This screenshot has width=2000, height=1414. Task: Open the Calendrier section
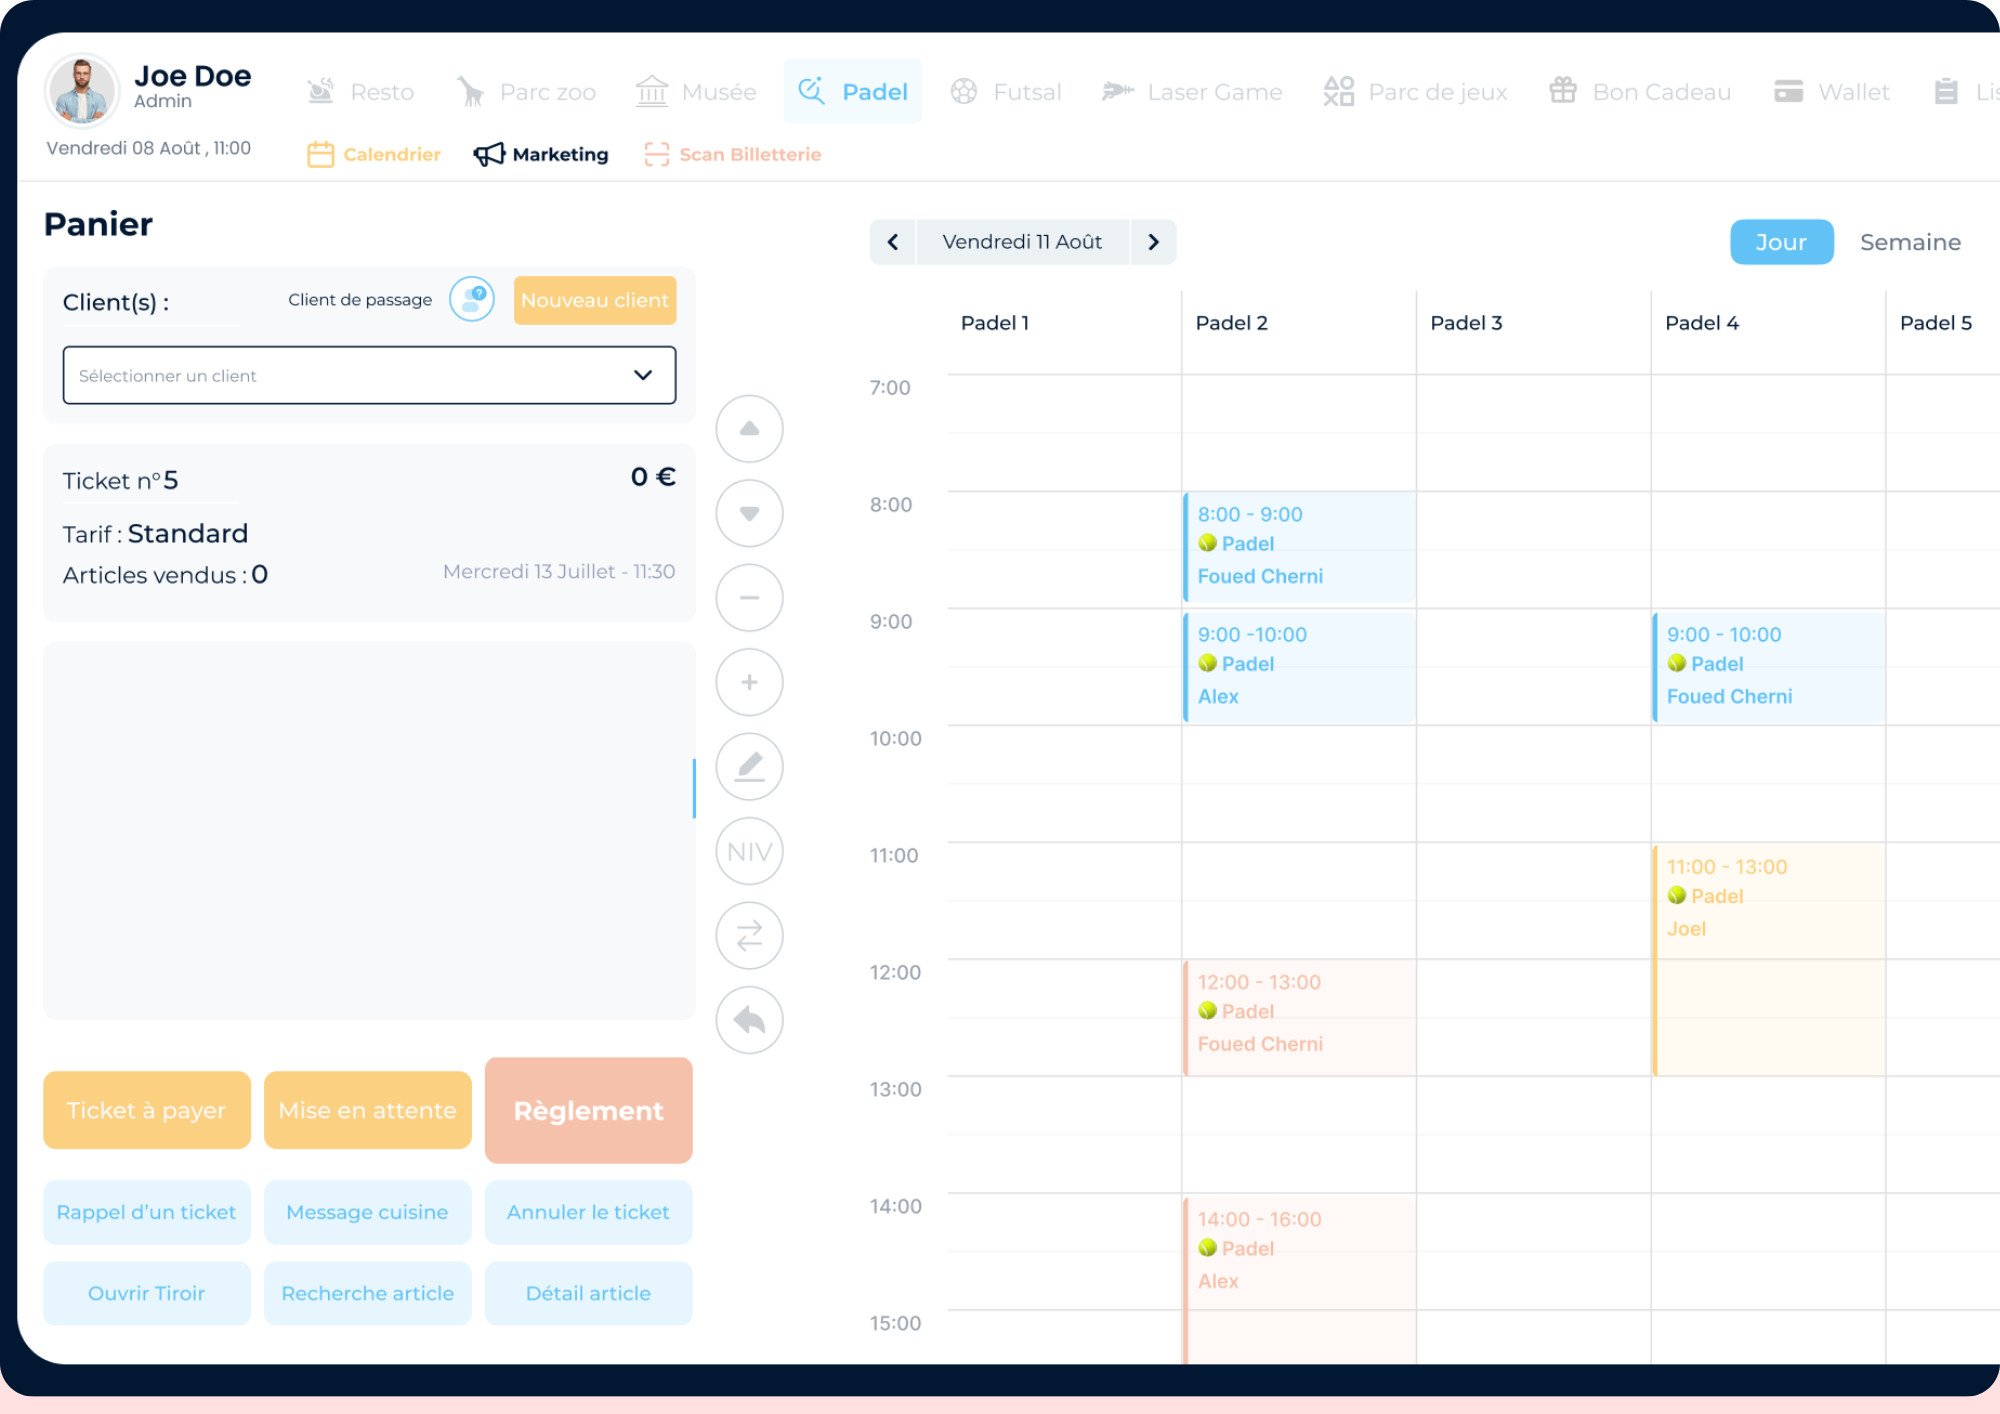click(375, 153)
